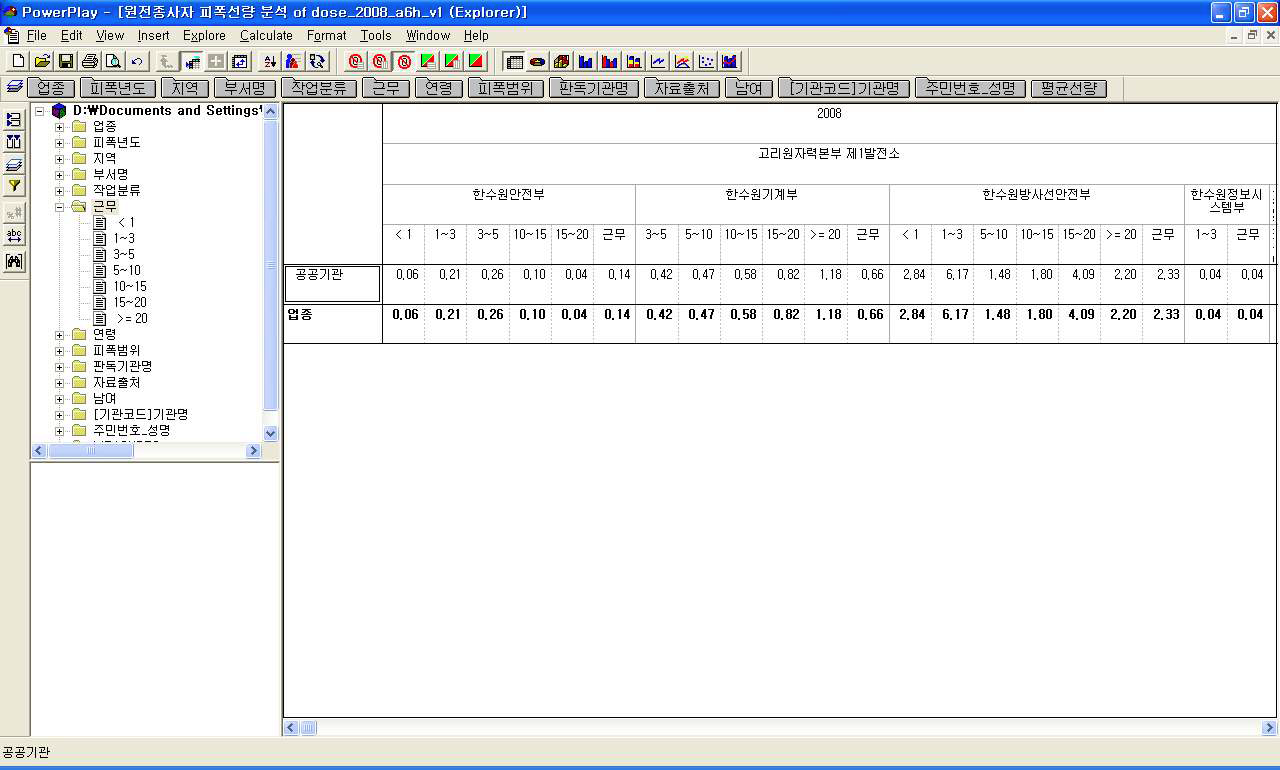Screen dimensions: 1280x770
Task: Expand the 업종 folder in the tree
Action: [x=59, y=126]
